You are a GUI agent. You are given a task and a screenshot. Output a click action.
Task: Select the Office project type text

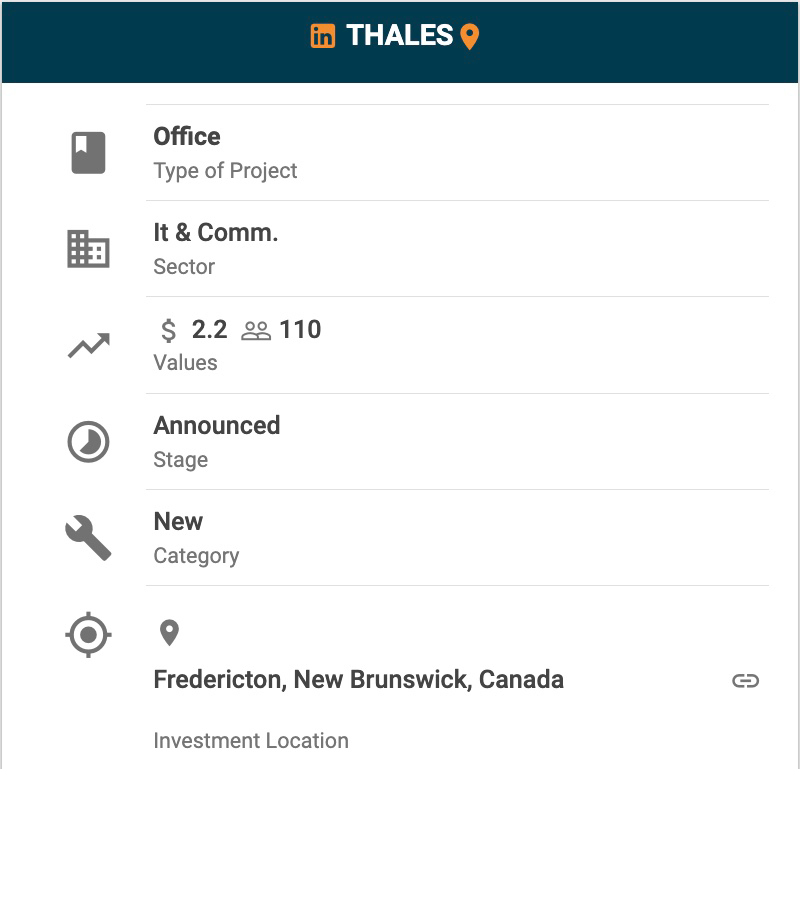point(187,136)
